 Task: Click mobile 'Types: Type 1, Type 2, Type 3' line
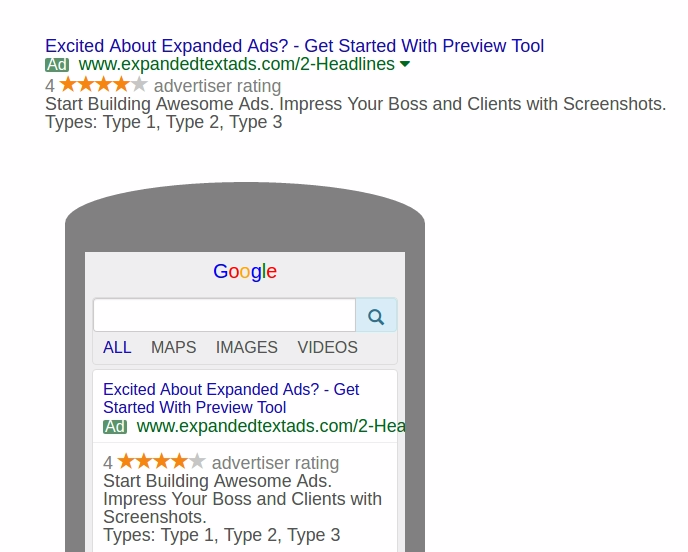point(222,535)
